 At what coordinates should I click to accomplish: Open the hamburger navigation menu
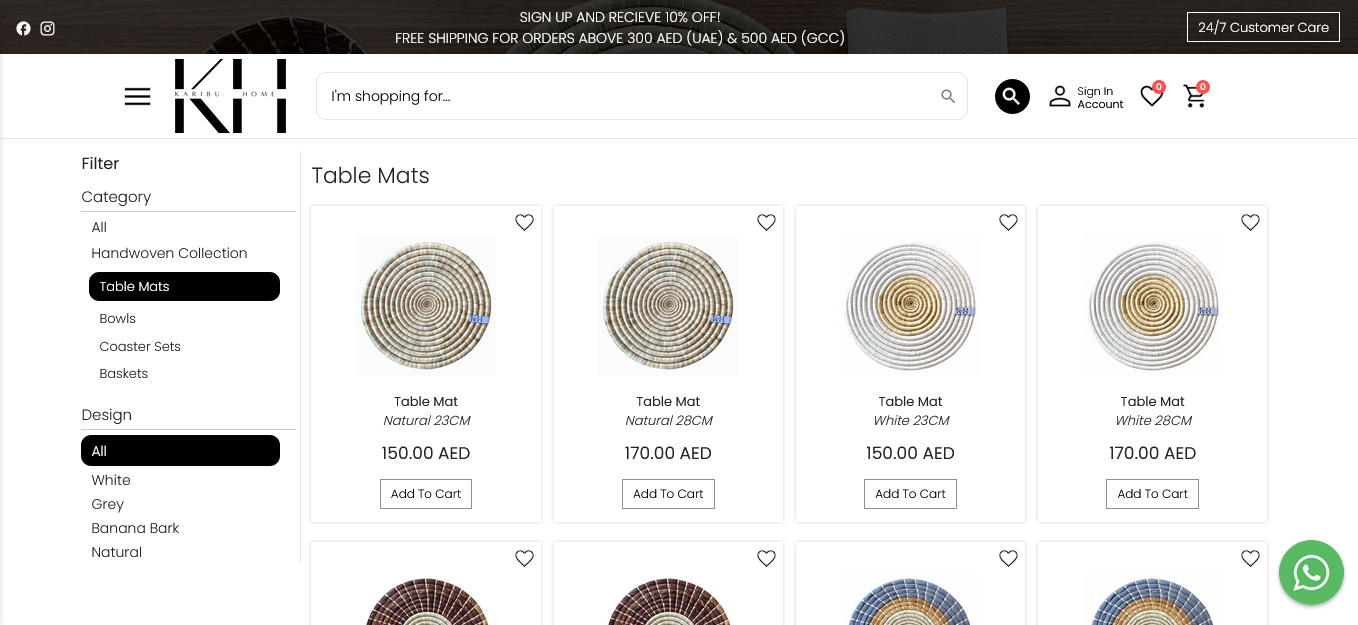point(138,96)
